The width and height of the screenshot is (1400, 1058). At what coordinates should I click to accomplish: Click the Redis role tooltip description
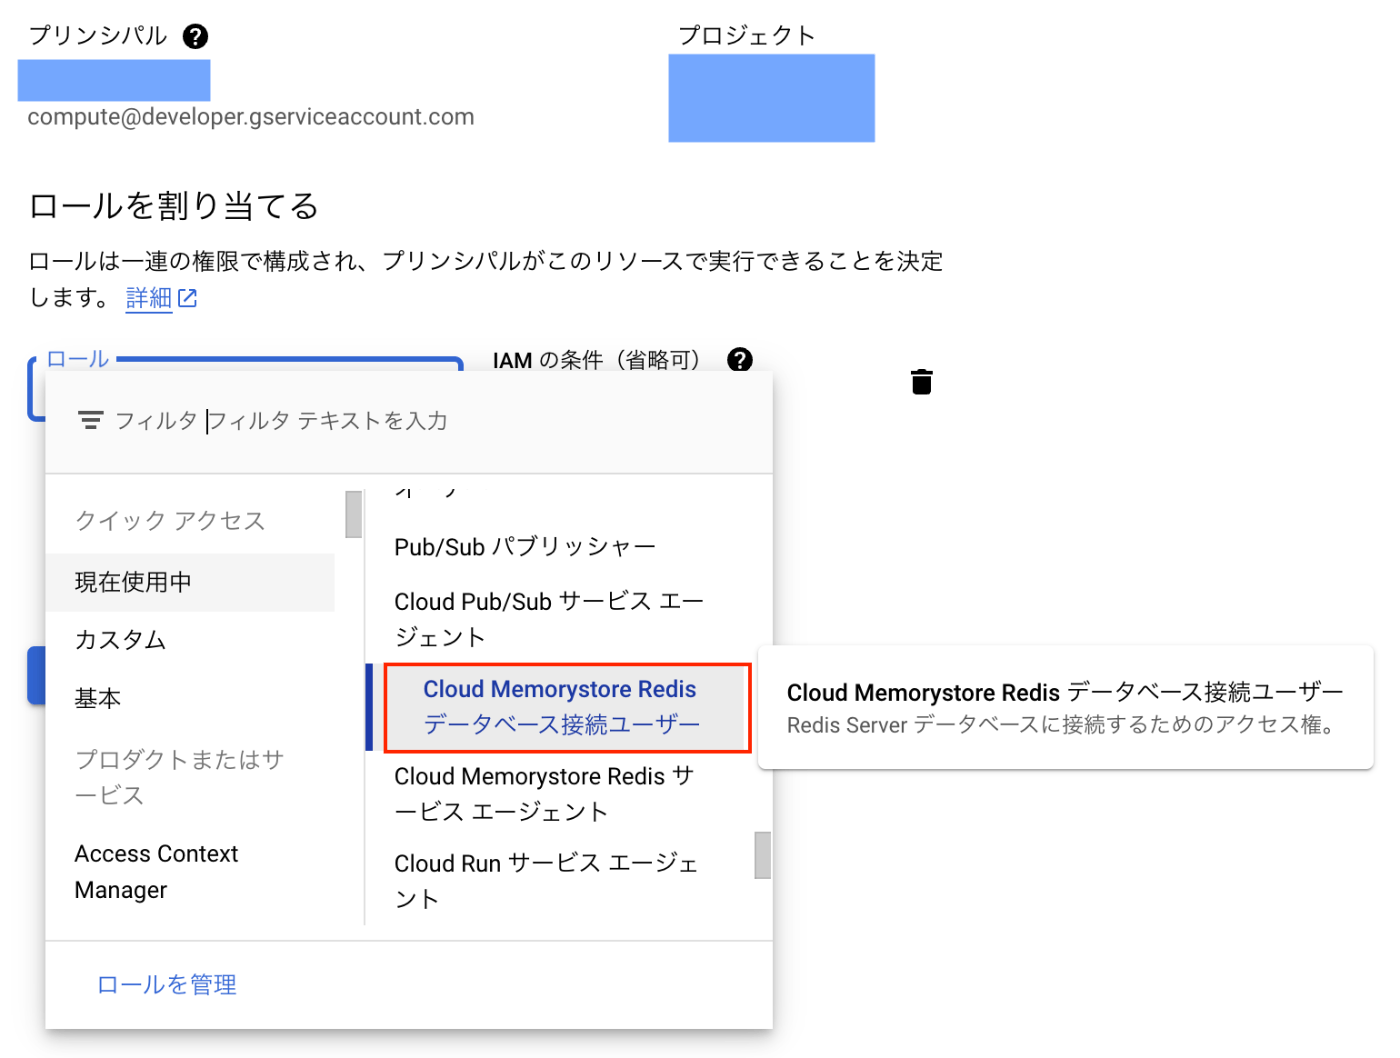(x=1063, y=725)
